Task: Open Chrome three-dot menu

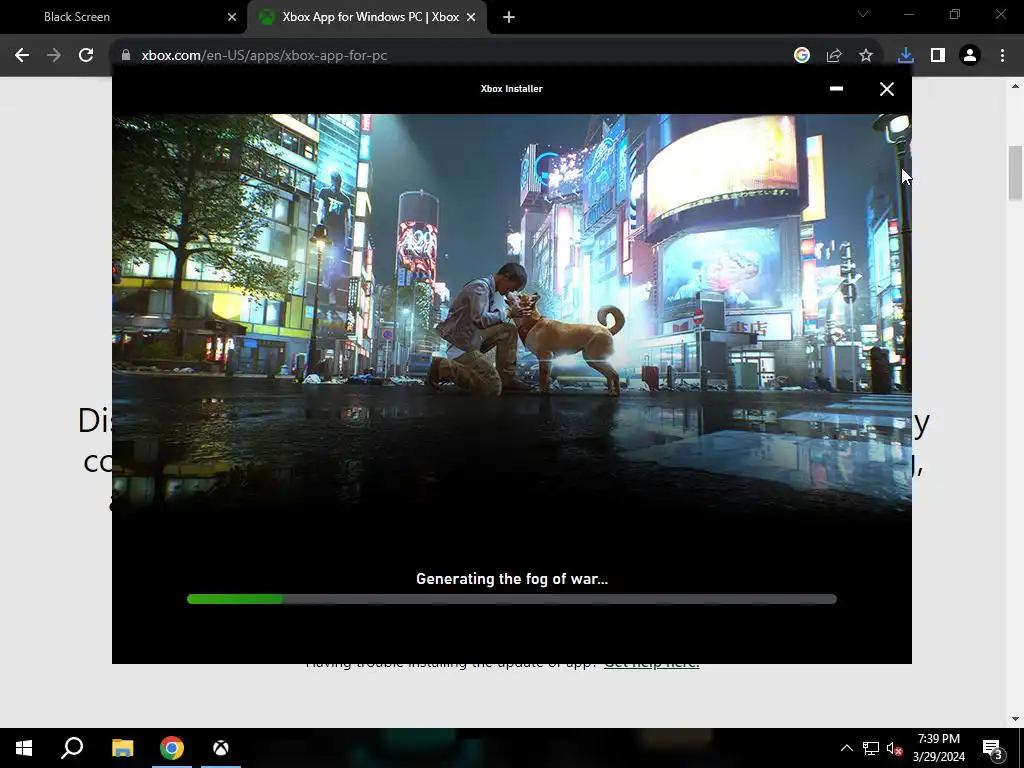Action: [1002, 56]
